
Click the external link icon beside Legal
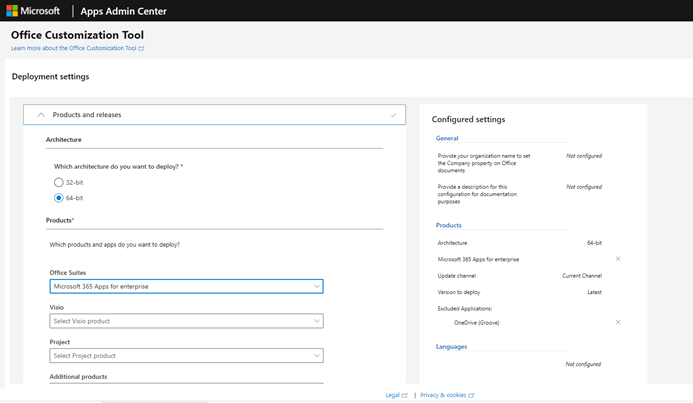pyautogui.click(x=404, y=395)
